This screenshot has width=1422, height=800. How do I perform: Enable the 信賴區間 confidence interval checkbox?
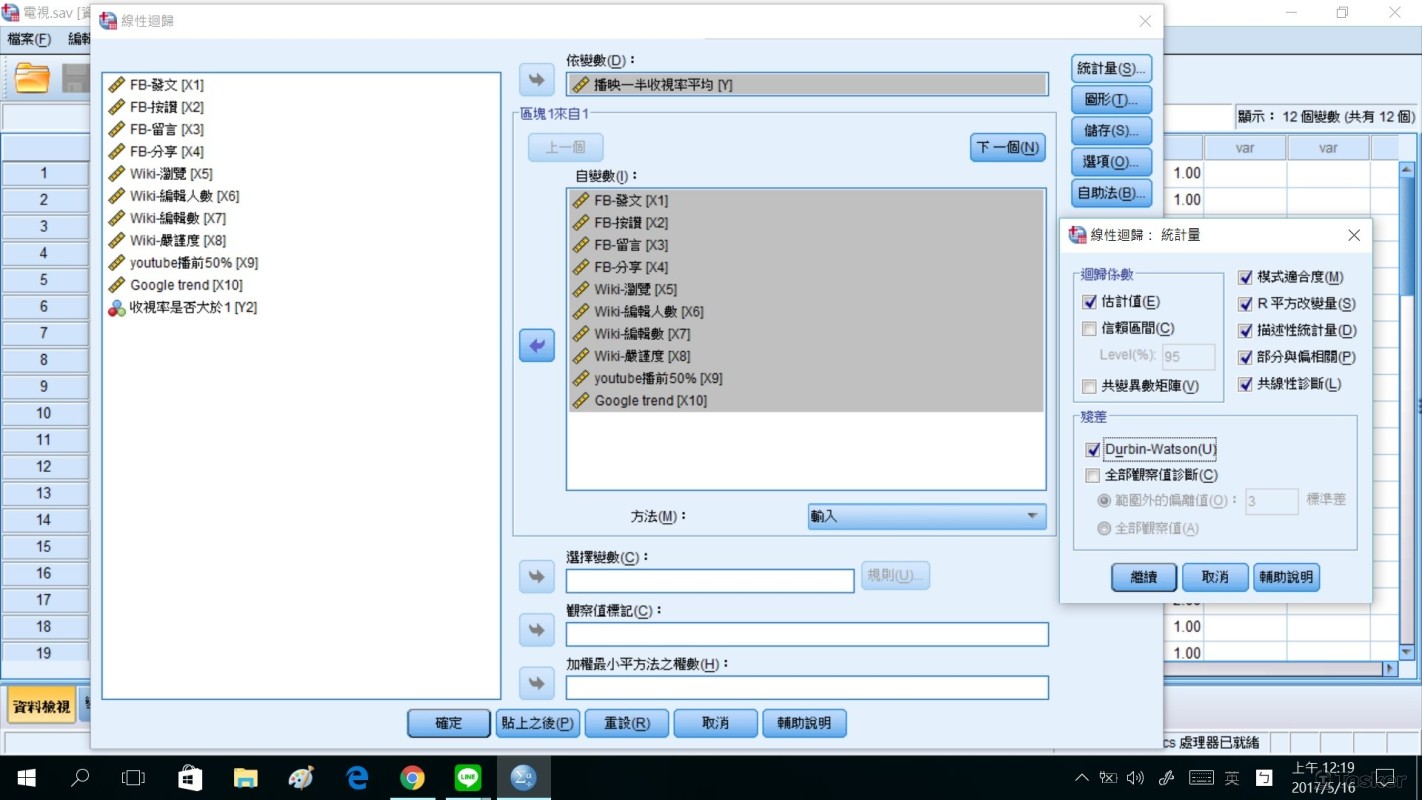tap(1090, 329)
